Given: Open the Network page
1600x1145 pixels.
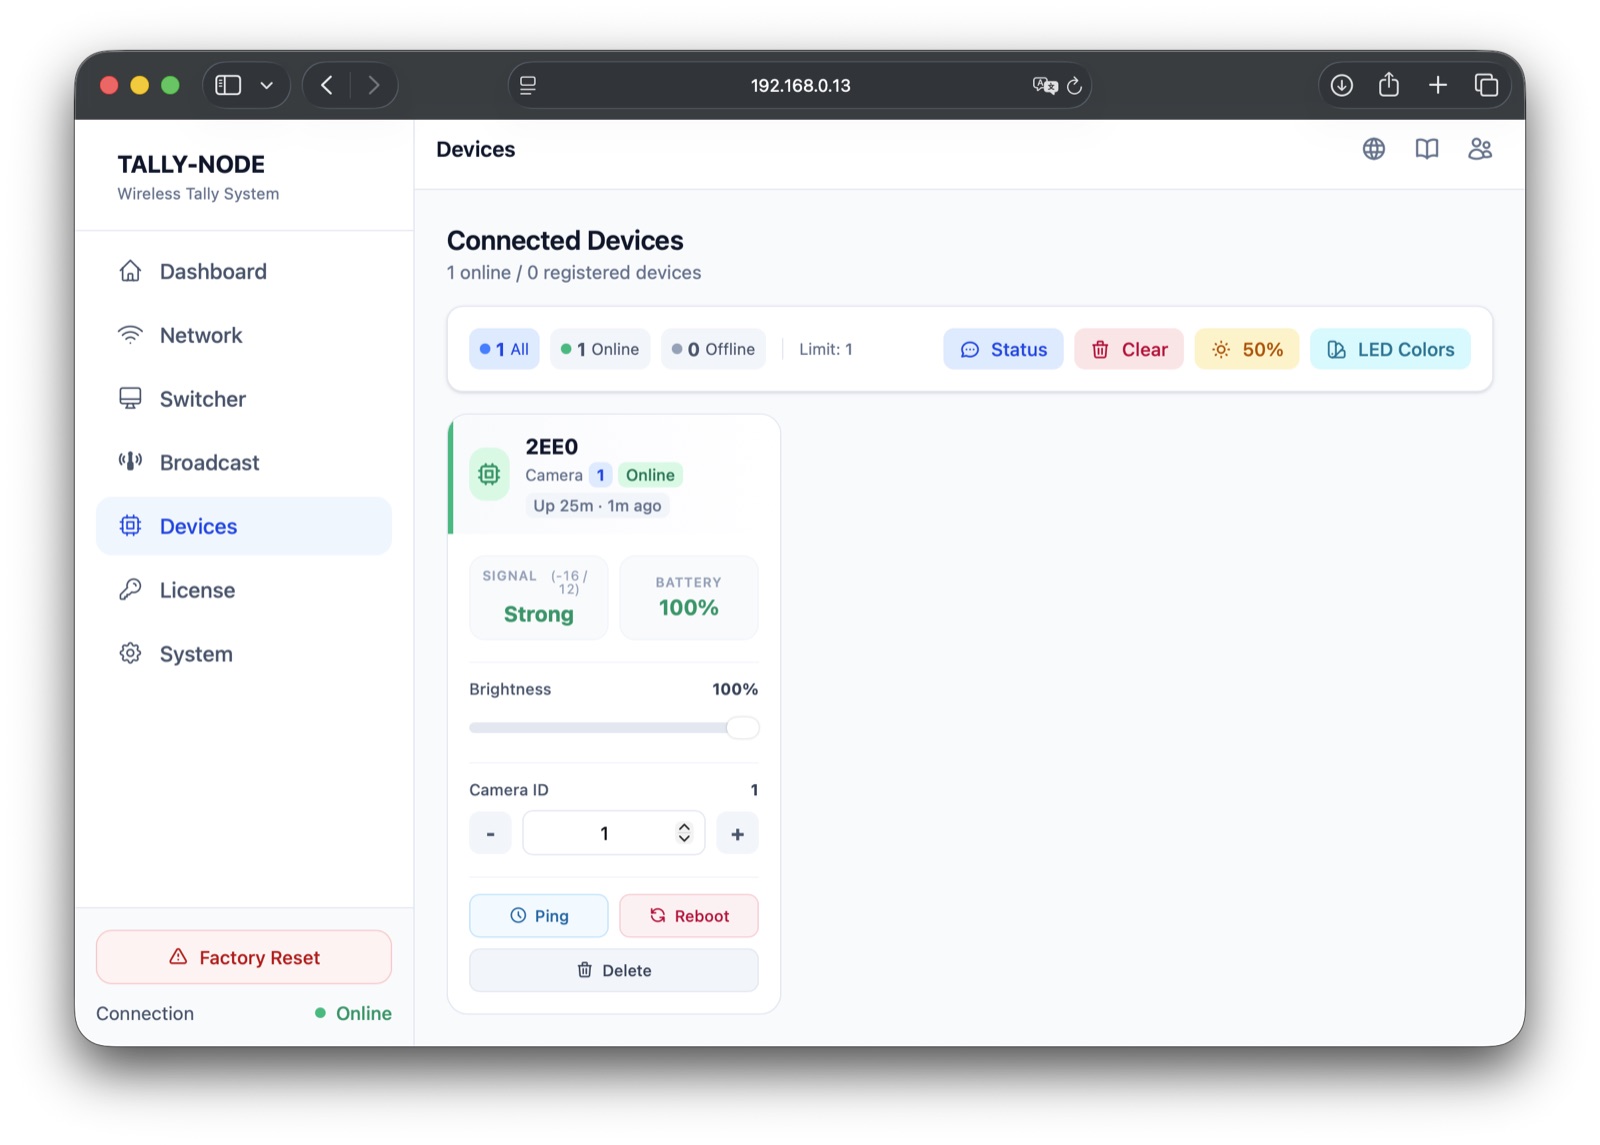Looking at the screenshot, I should point(244,335).
